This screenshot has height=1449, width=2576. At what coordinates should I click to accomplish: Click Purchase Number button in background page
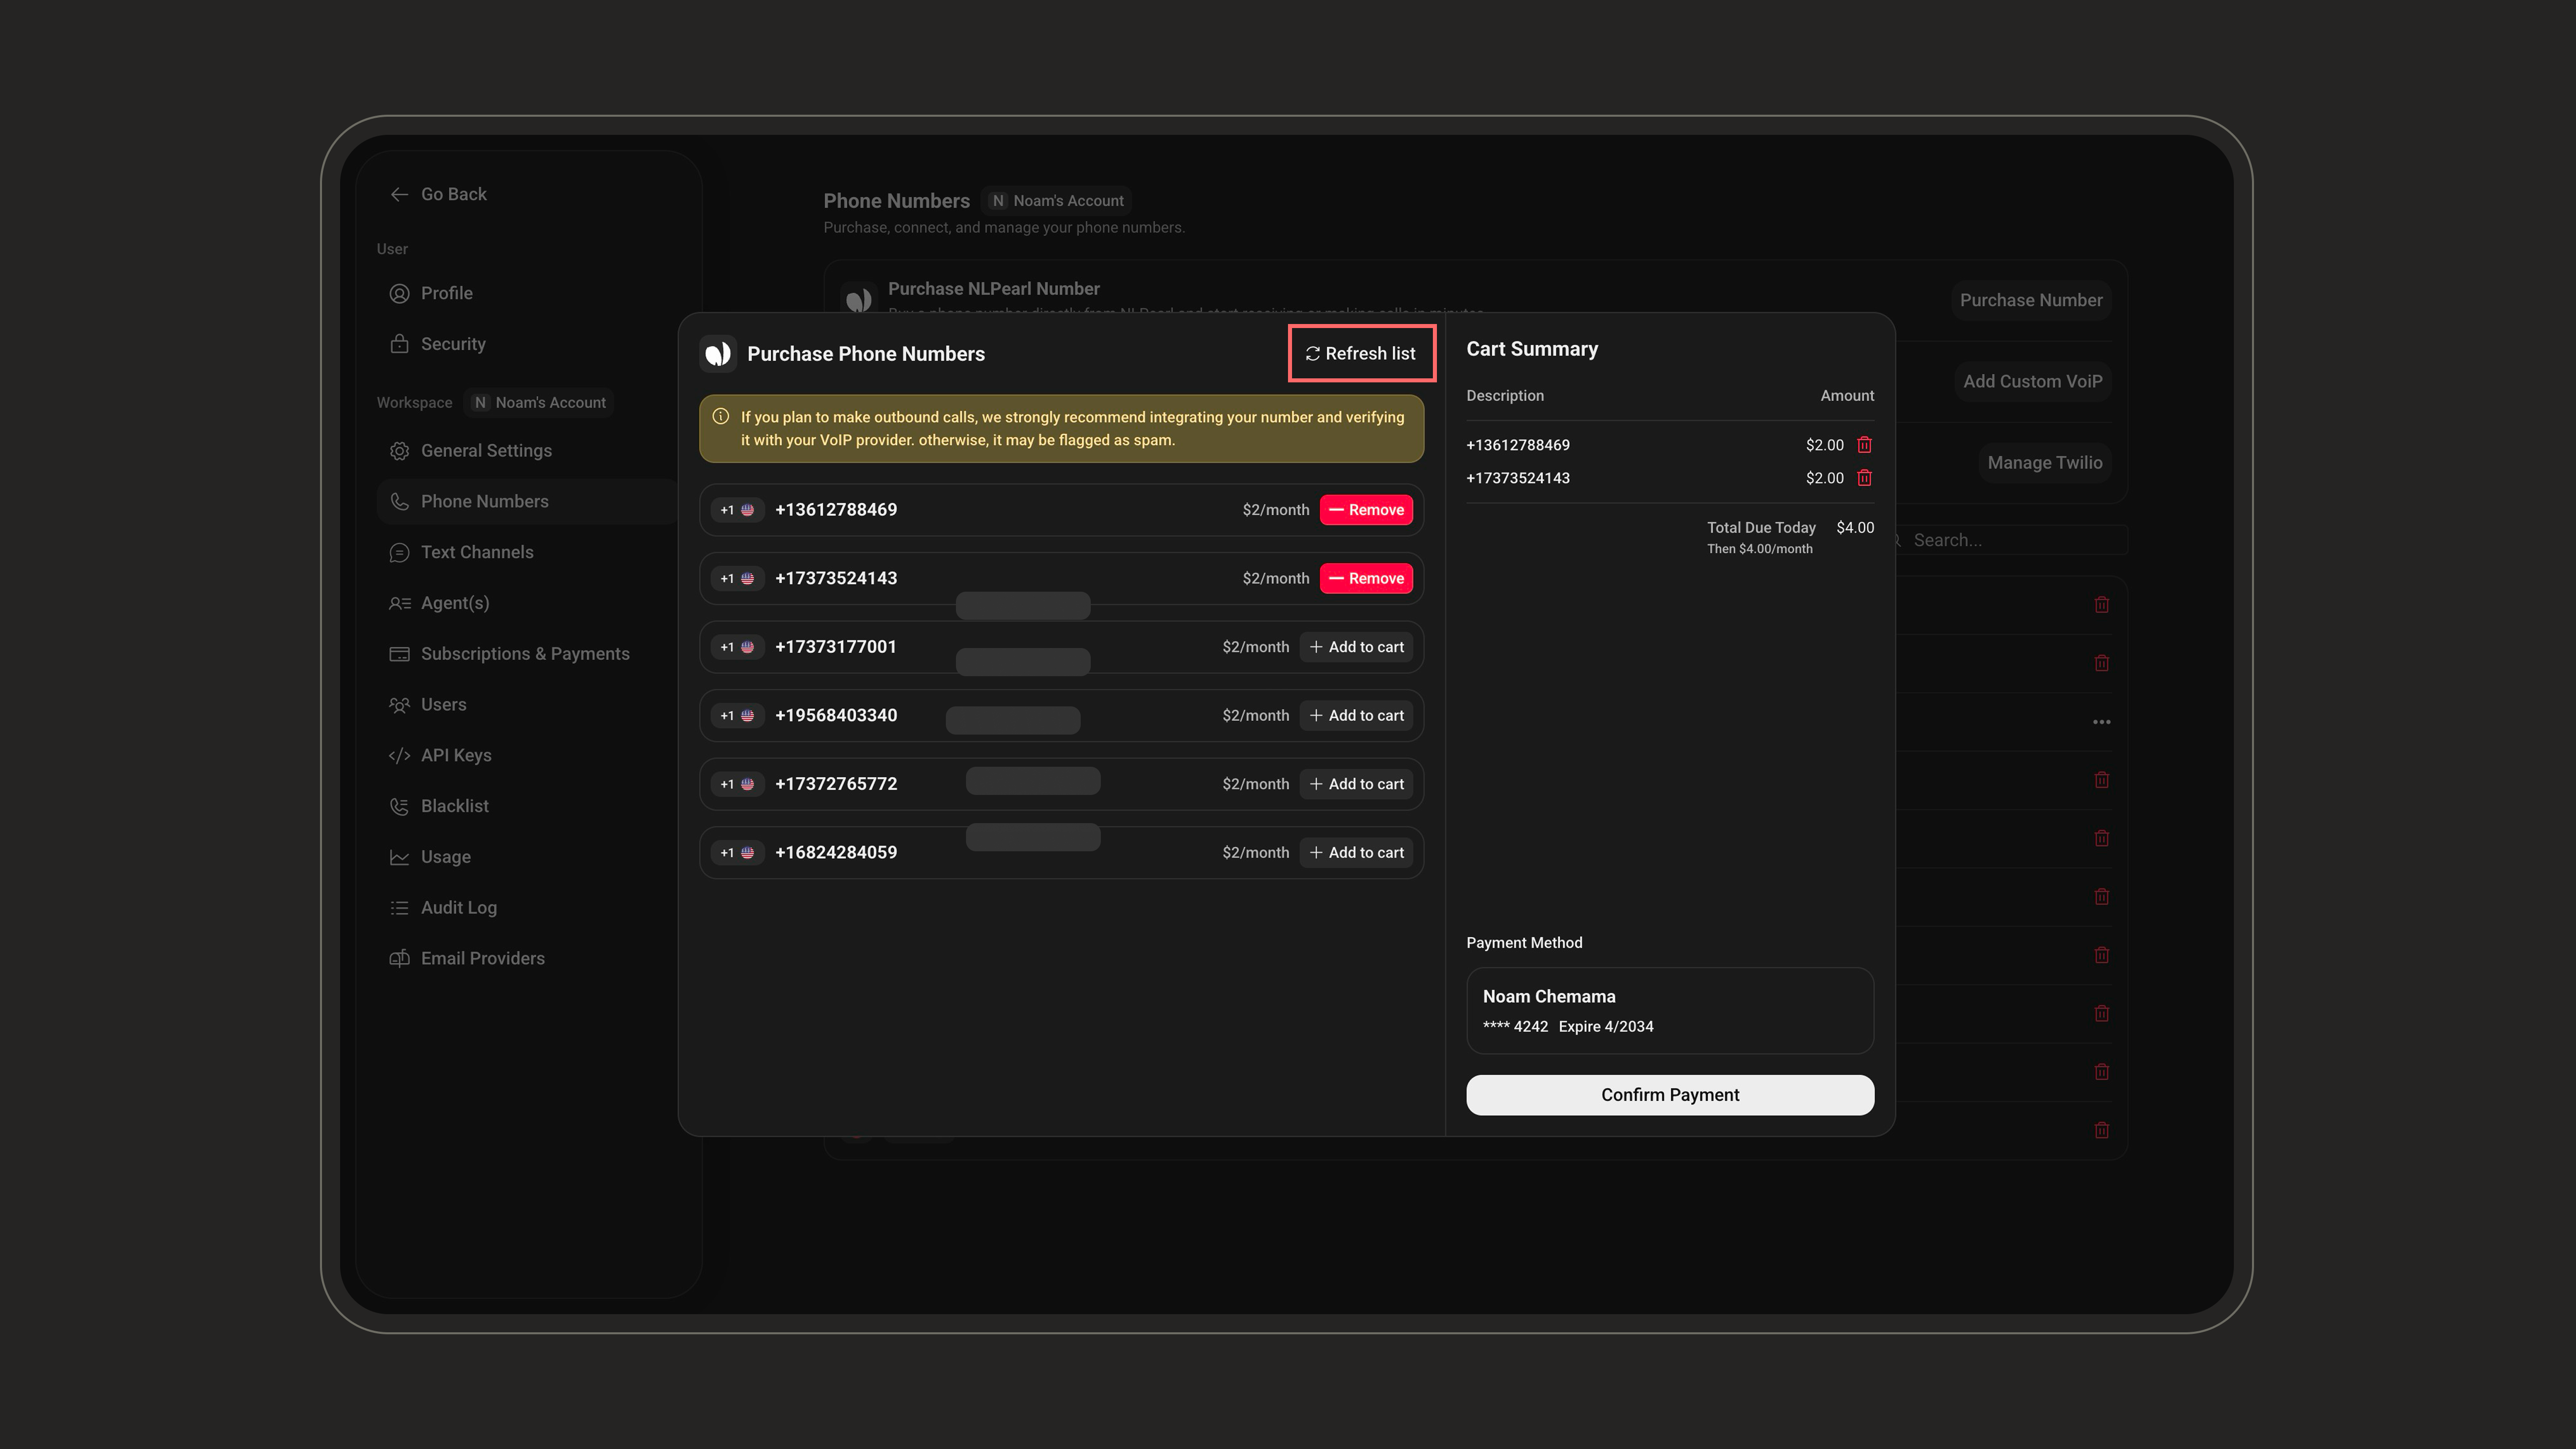(2030, 300)
